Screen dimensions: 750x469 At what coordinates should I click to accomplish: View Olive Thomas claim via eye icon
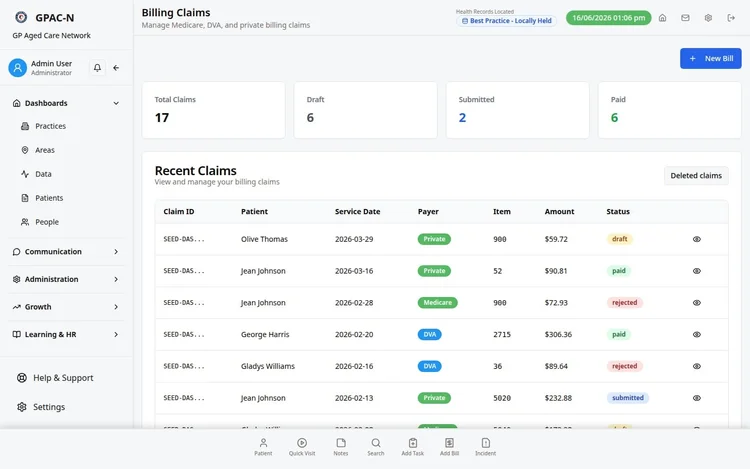[697, 239]
